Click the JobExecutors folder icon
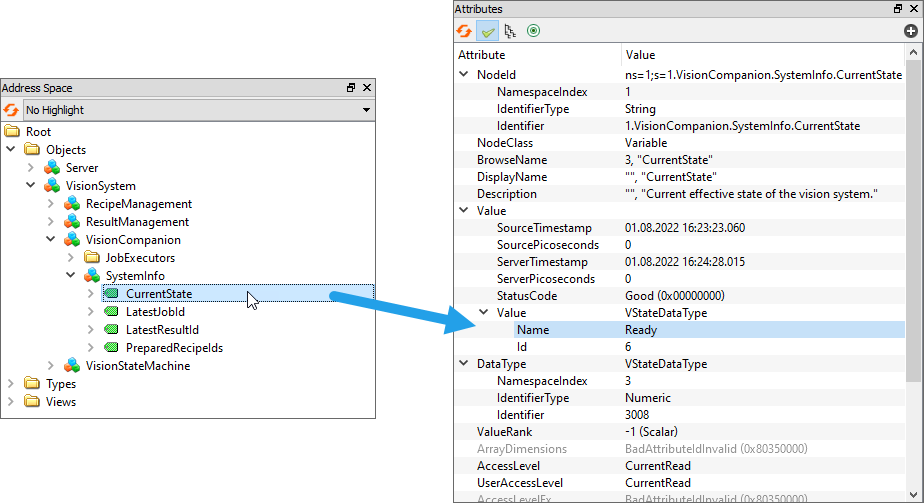Image resolution: width=924 pixels, height=503 pixels. point(91,258)
